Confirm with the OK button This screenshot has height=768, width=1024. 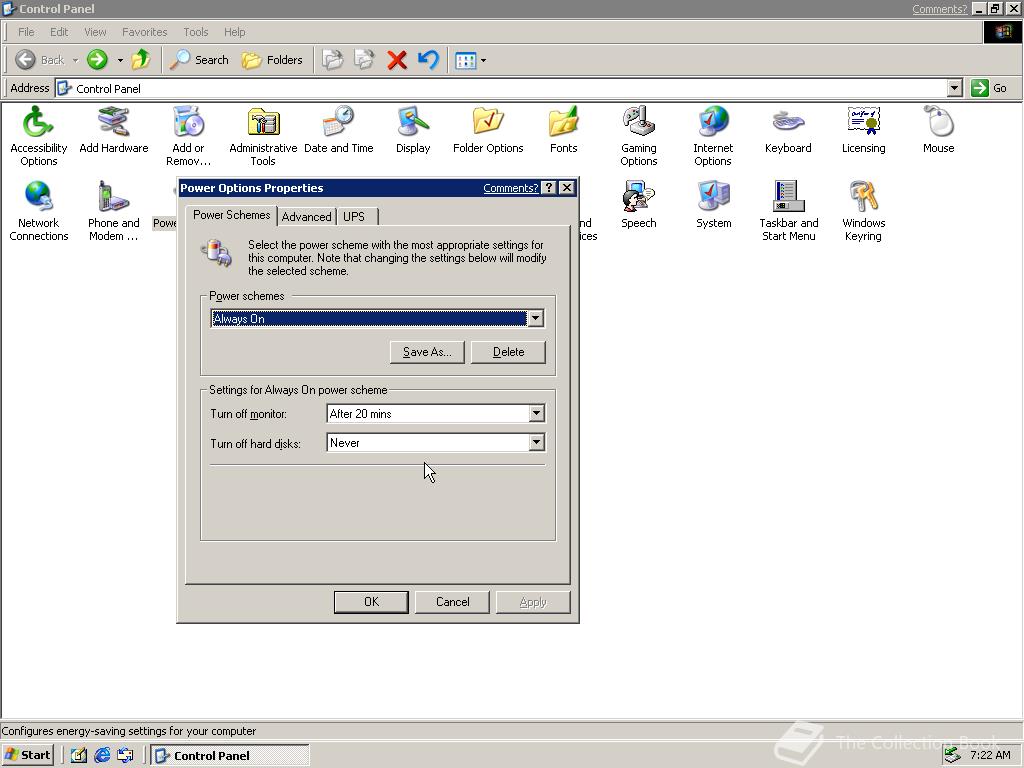(371, 602)
